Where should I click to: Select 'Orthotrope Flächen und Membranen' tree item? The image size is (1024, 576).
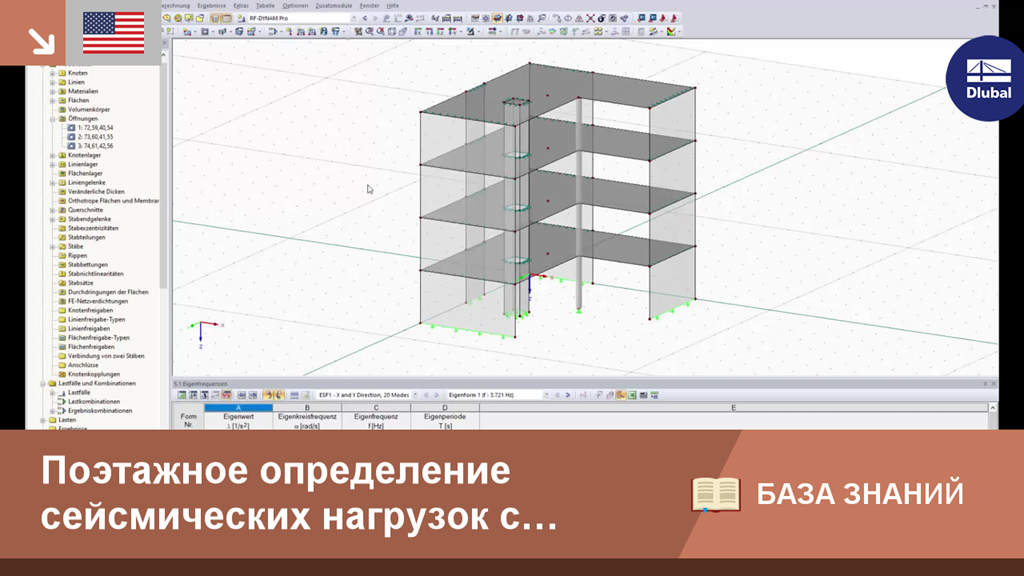pyautogui.click(x=114, y=201)
